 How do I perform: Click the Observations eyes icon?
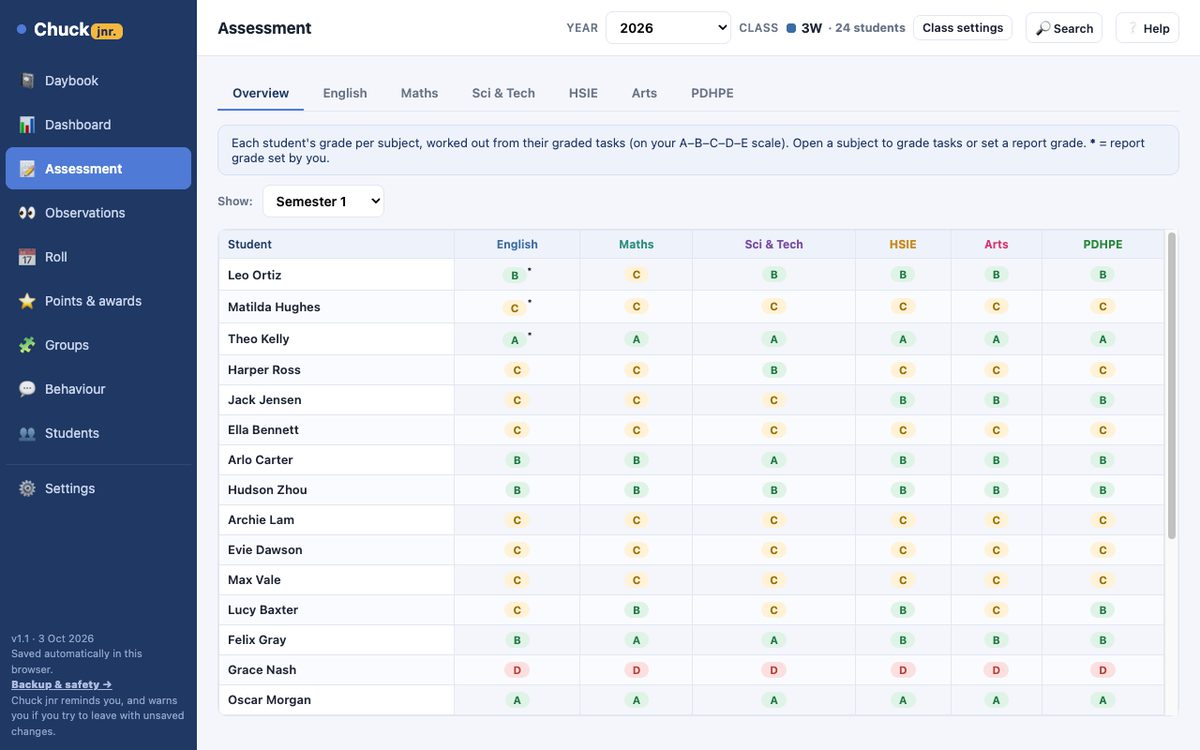pyautogui.click(x=27, y=213)
